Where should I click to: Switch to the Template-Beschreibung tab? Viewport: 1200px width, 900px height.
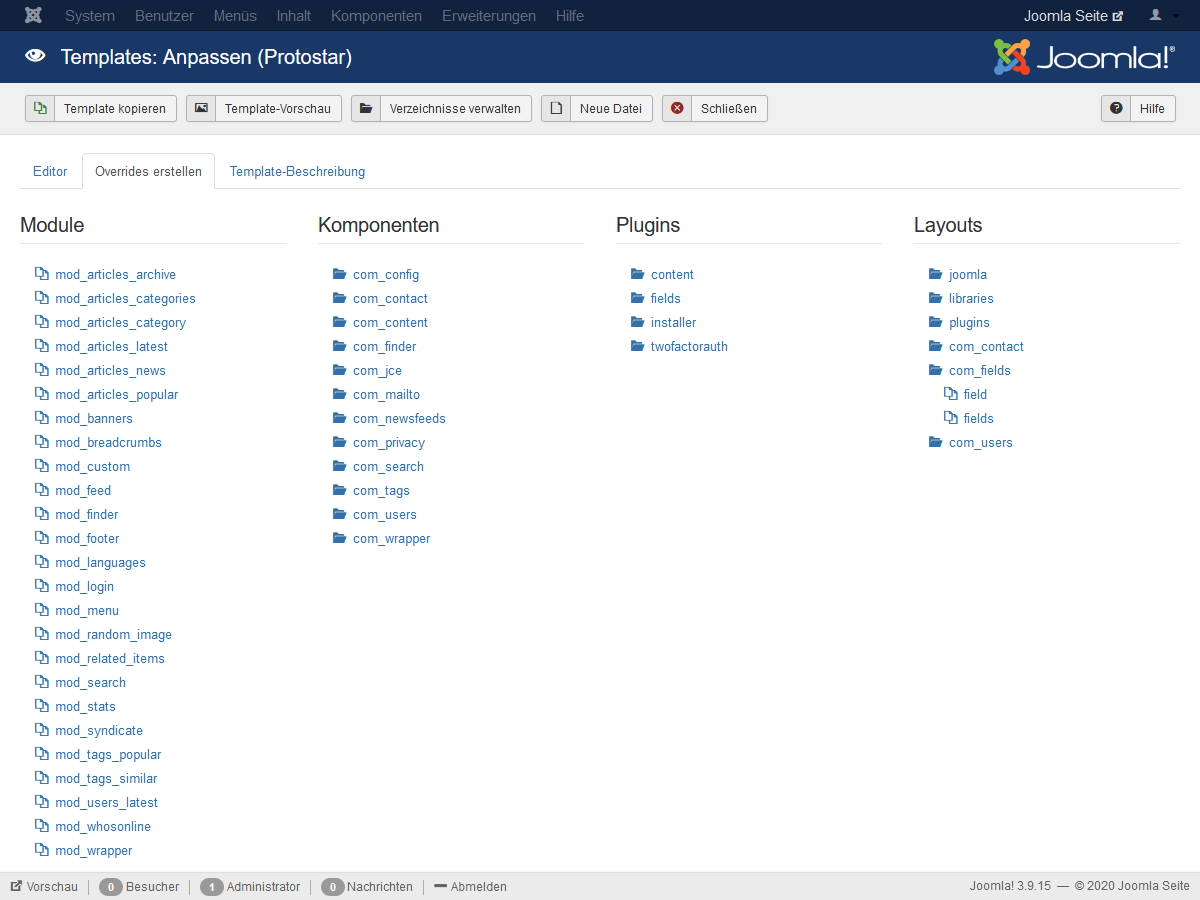click(297, 171)
